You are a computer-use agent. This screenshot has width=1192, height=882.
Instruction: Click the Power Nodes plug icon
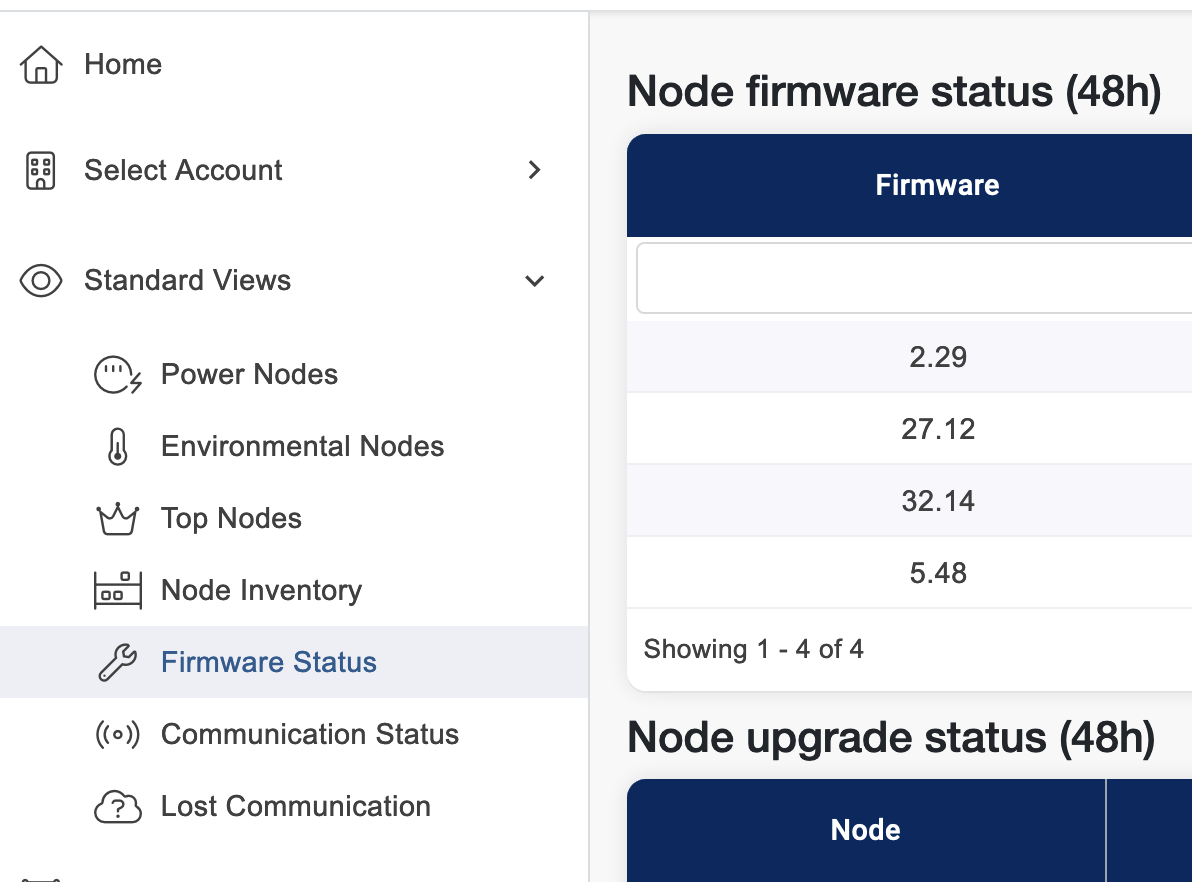point(117,375)
